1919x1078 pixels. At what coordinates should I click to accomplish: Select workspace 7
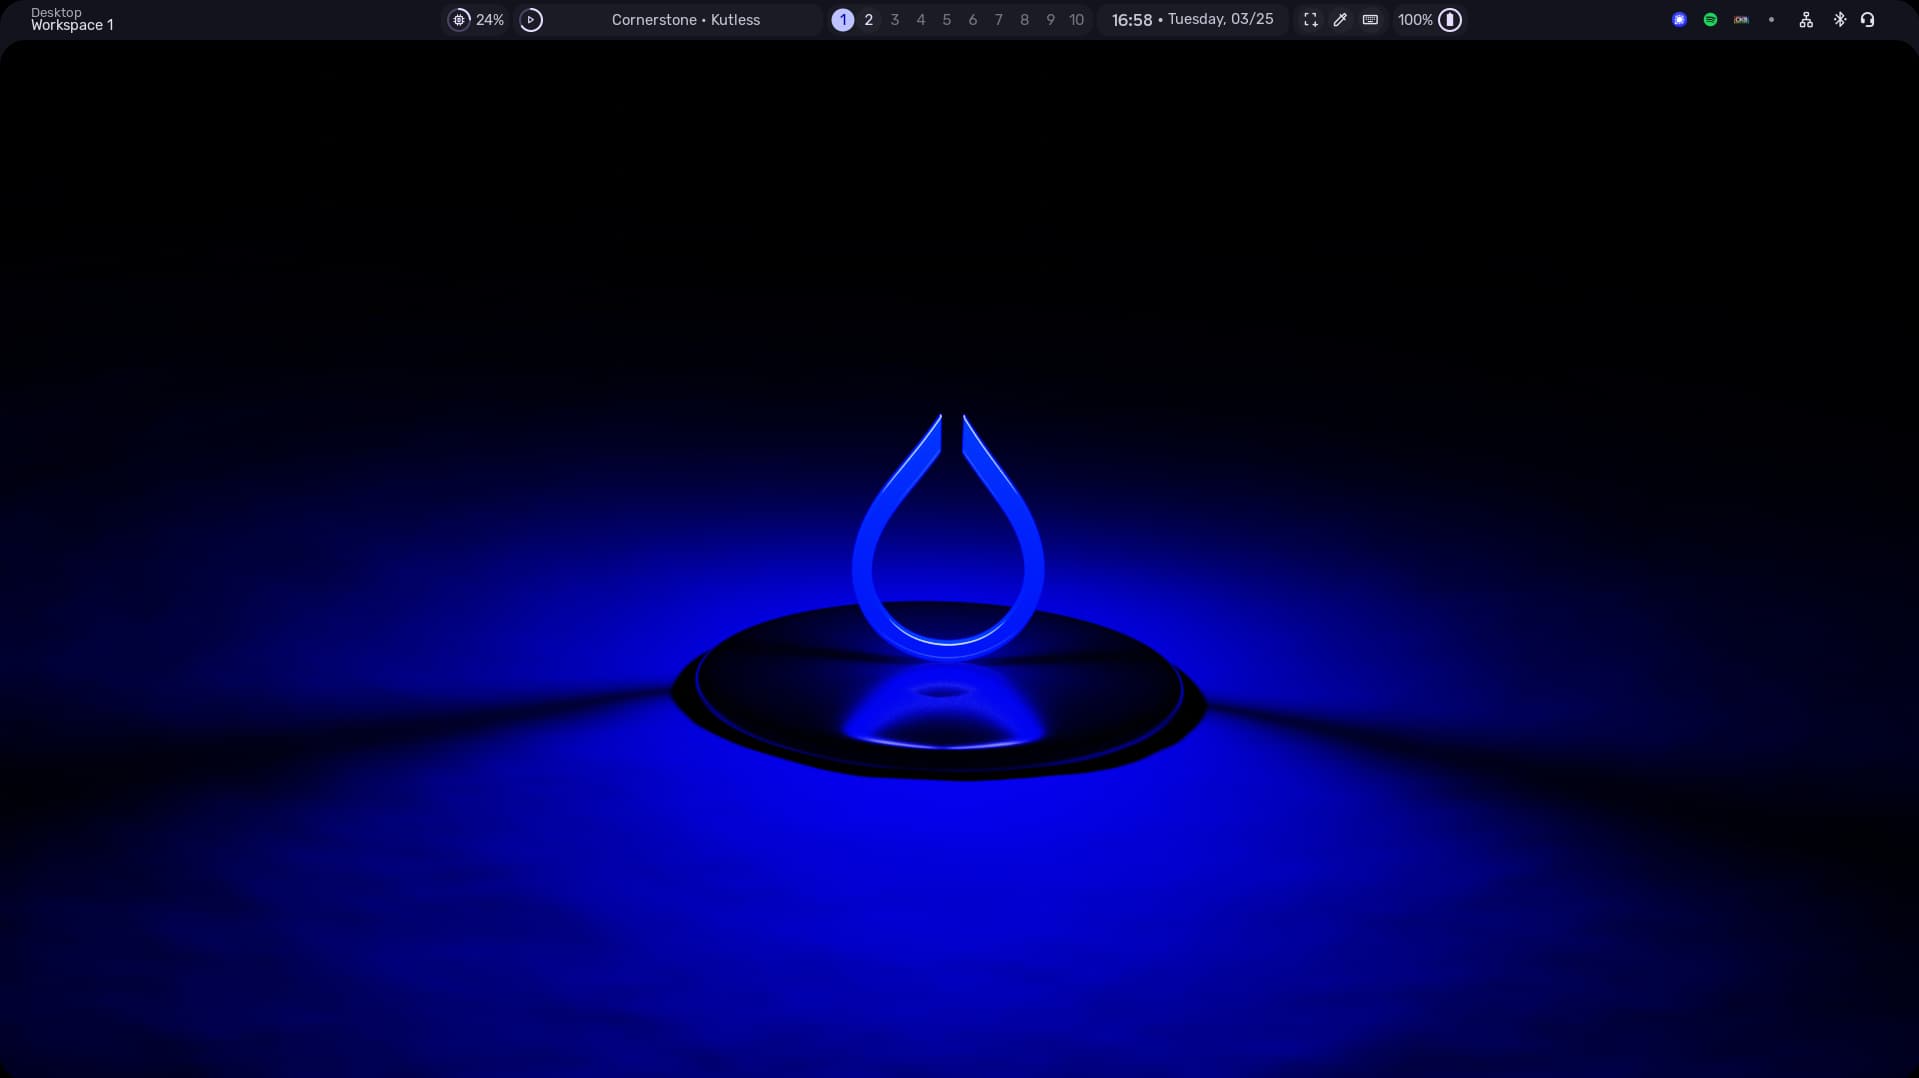pos(998,19)
